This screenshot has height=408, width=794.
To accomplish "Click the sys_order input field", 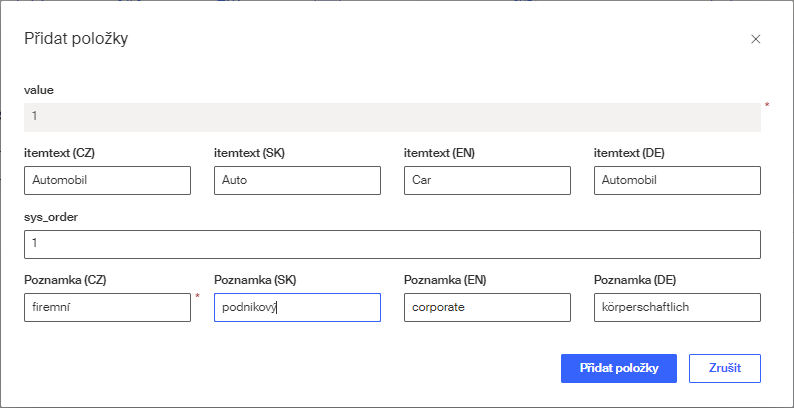I will [392, 244].
